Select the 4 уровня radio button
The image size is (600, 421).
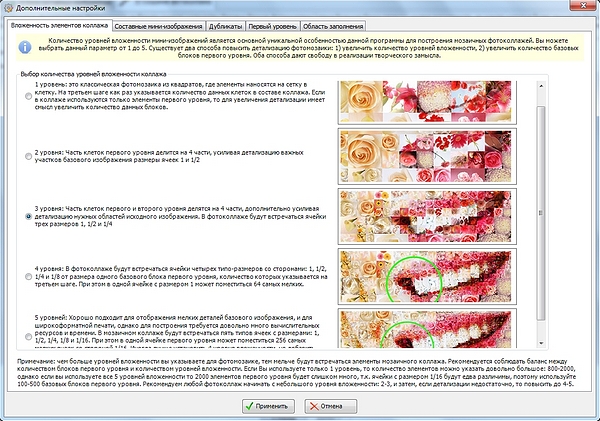[28, 276]
